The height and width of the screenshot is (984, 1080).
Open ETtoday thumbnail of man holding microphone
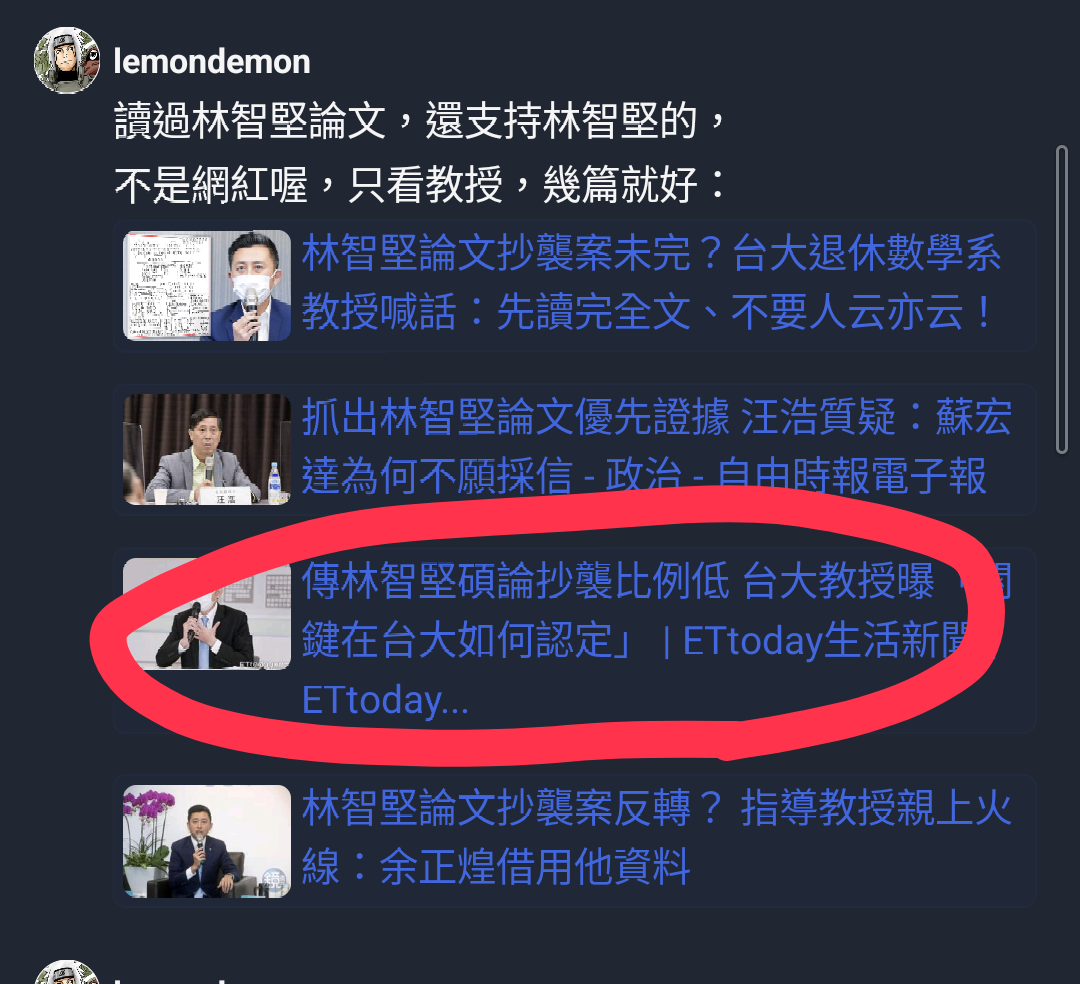tap(207, 614)
